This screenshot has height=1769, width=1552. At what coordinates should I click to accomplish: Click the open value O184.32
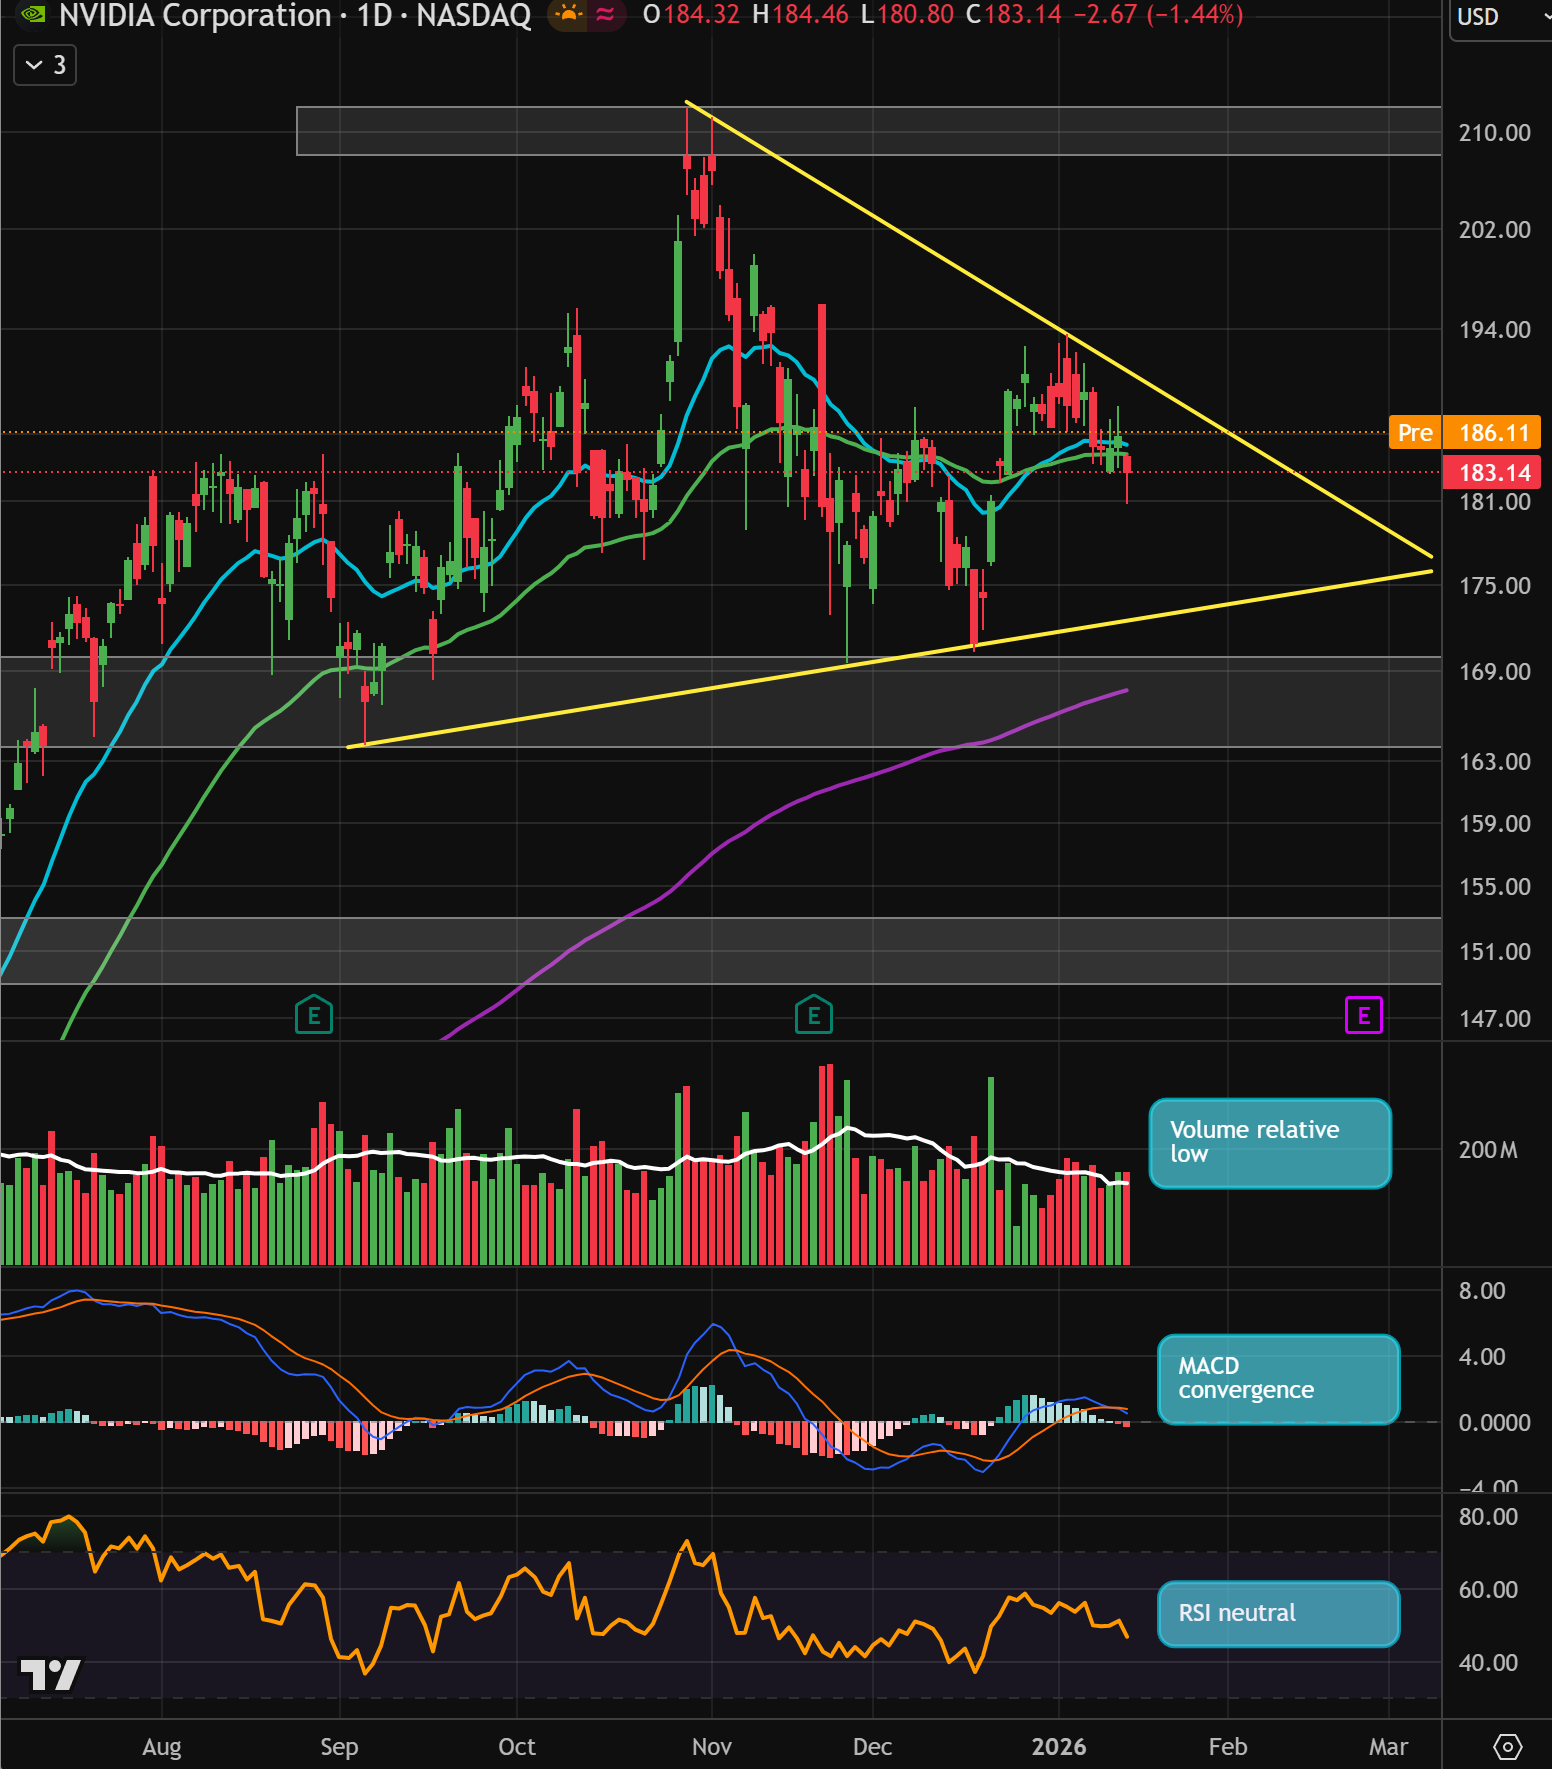click(x=690, y=15)
